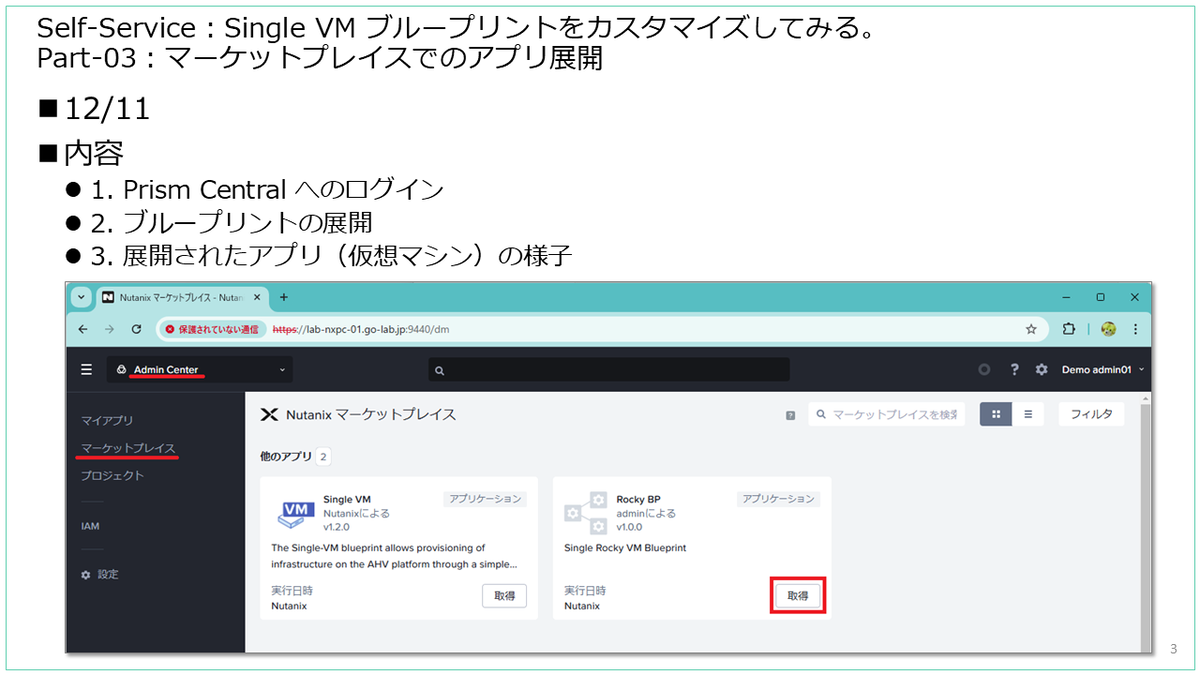1200x675 pixels.
Task: Open the フィルタ button
Action: coord(1091,414)
